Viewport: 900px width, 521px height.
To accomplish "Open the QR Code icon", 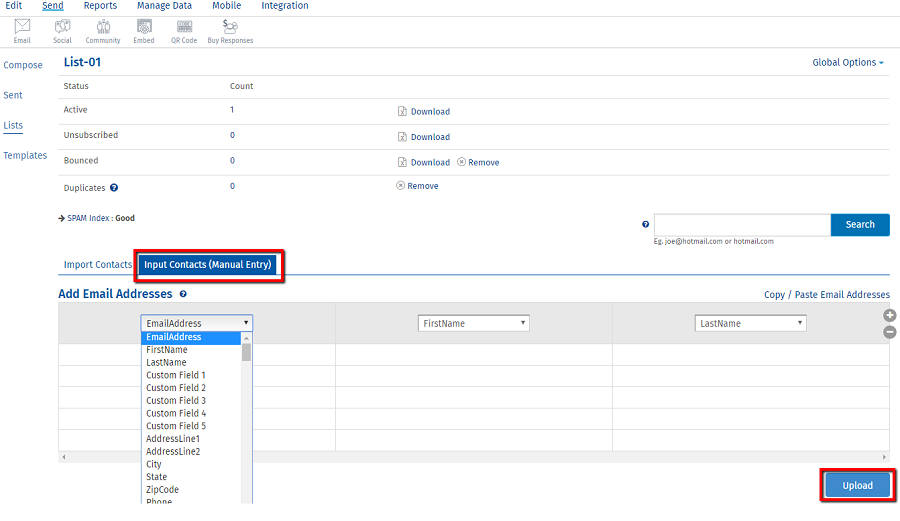I will tap(184, 31).
